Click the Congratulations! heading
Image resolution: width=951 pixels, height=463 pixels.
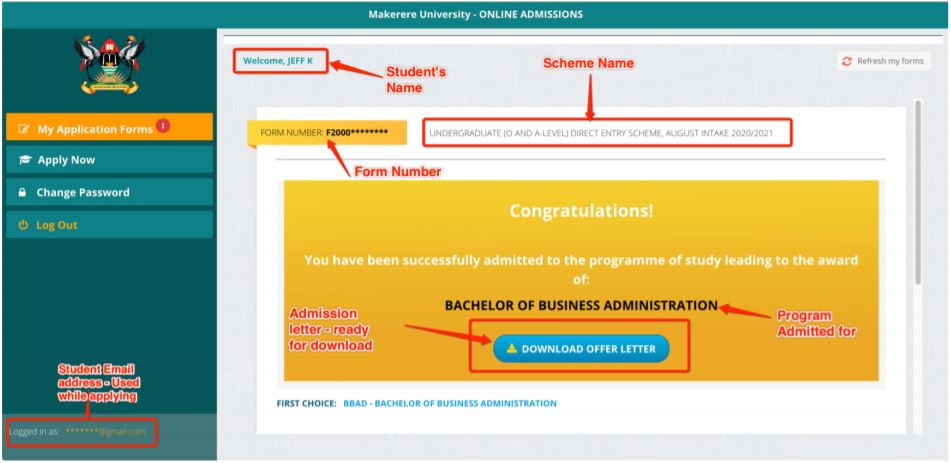tap(581, 211)
